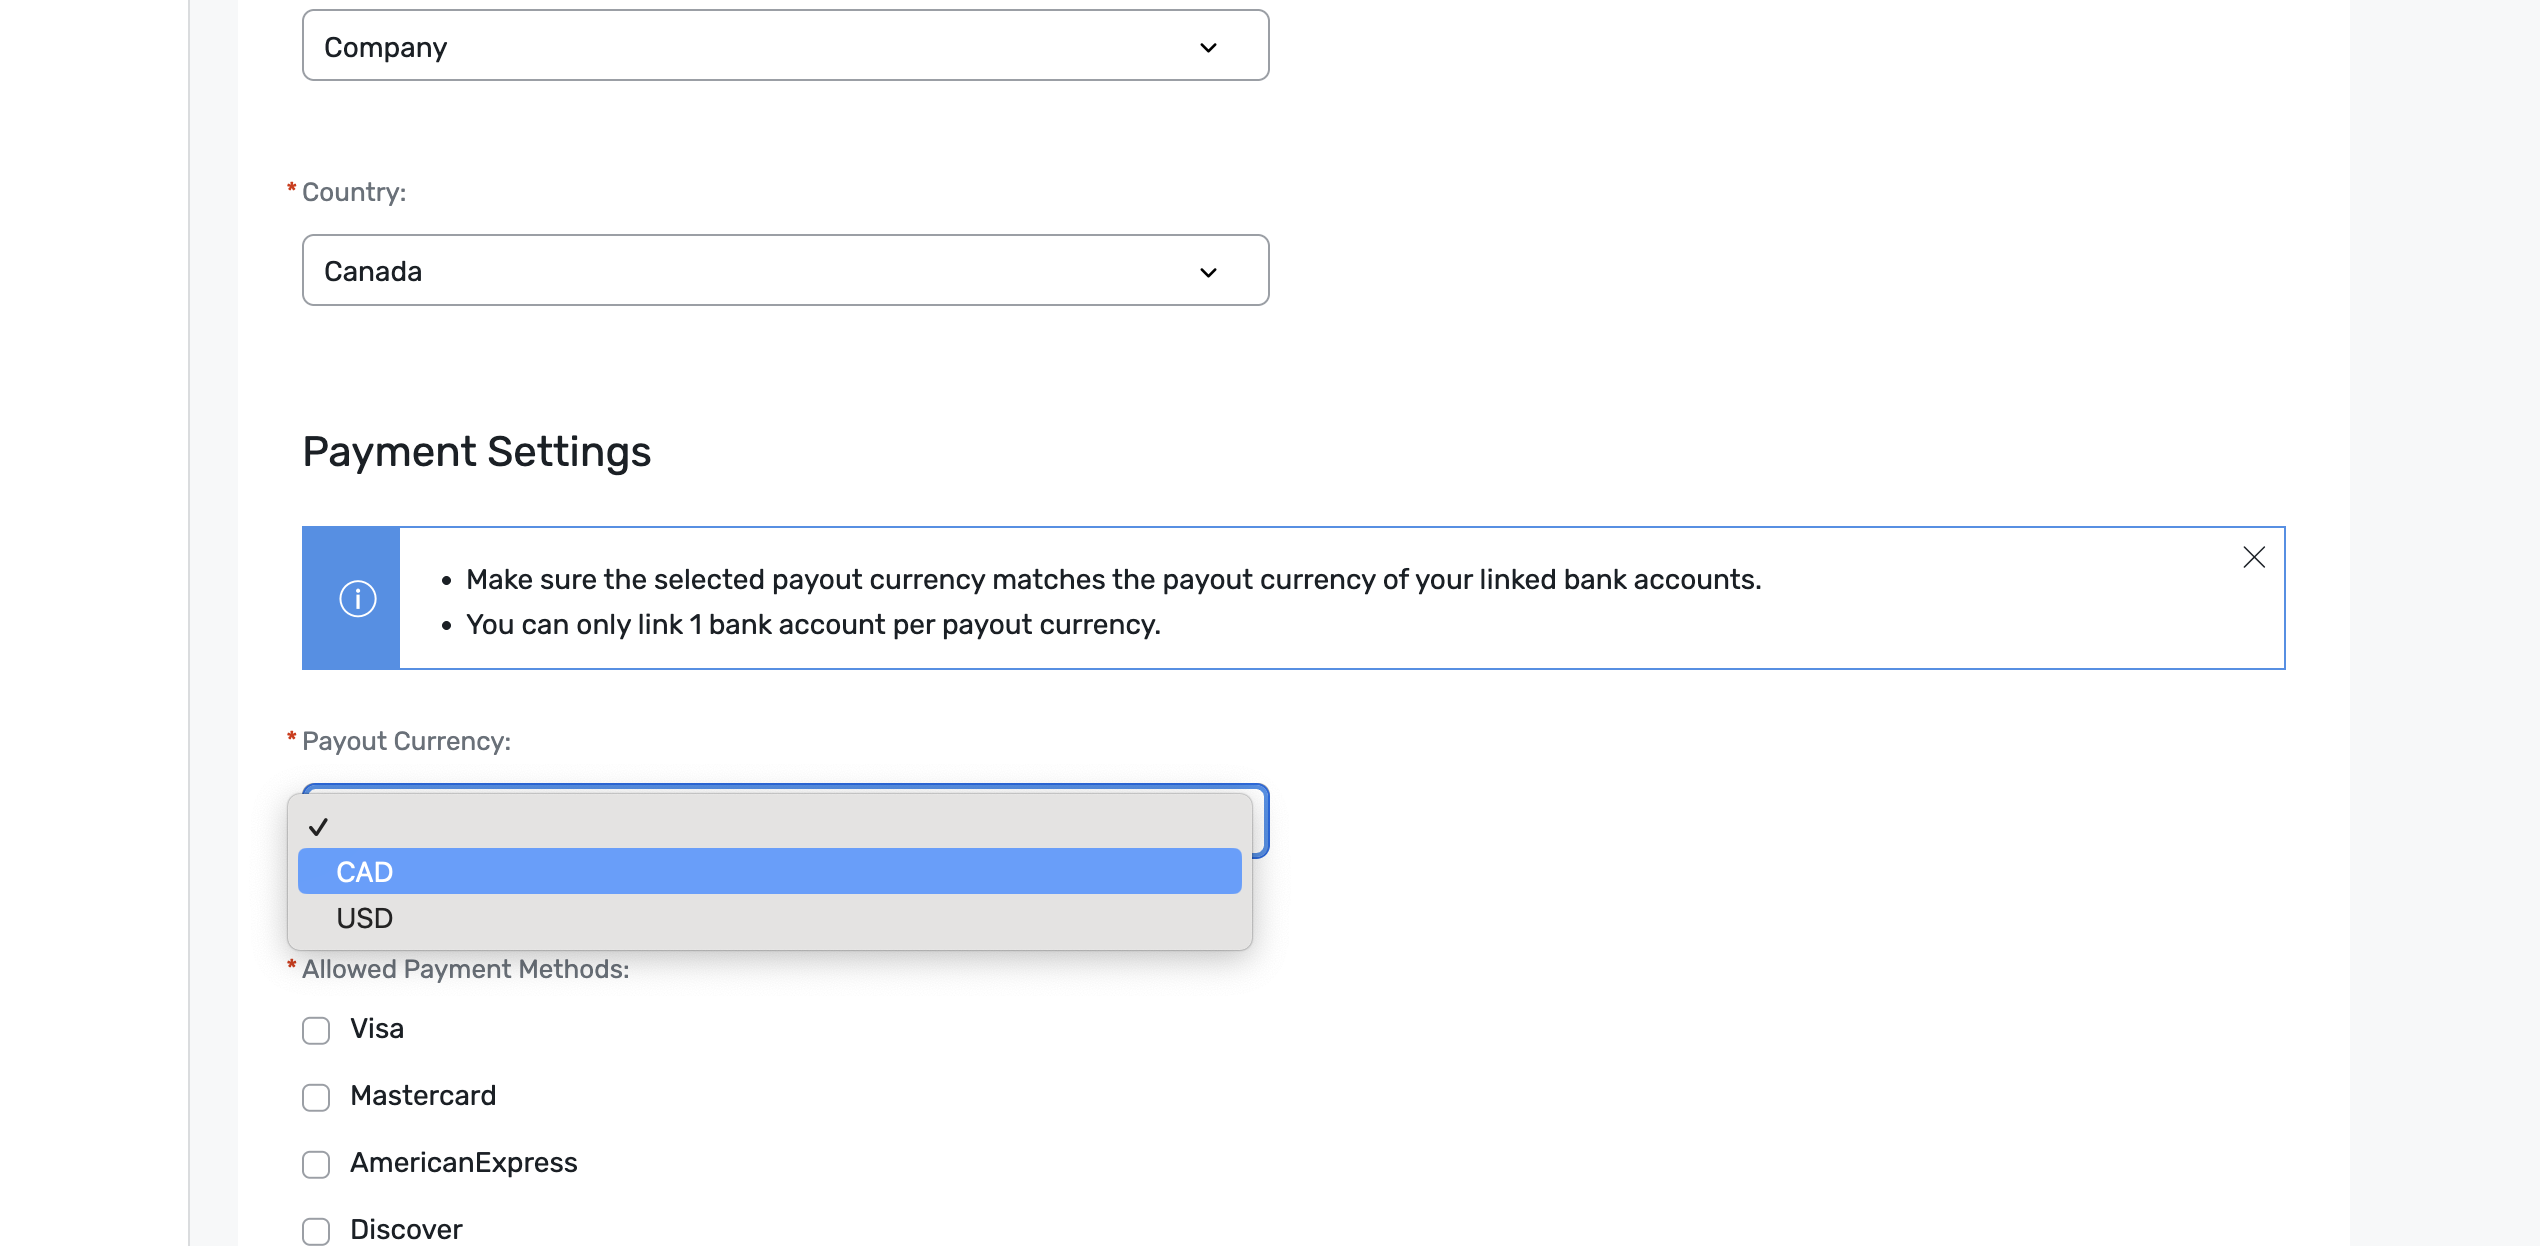Click the Mastercard label text
The height and width of the screenshot is (1246, 2540).
click(x=423, y=1096)
